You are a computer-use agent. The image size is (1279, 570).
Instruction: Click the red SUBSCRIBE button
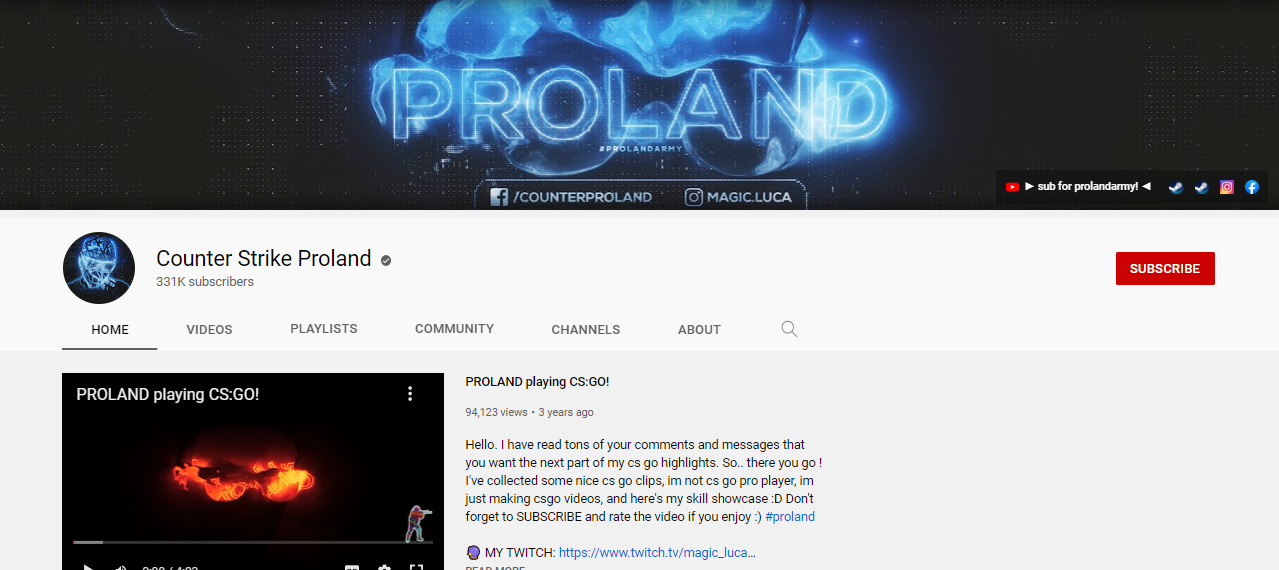coord(1165,268)
